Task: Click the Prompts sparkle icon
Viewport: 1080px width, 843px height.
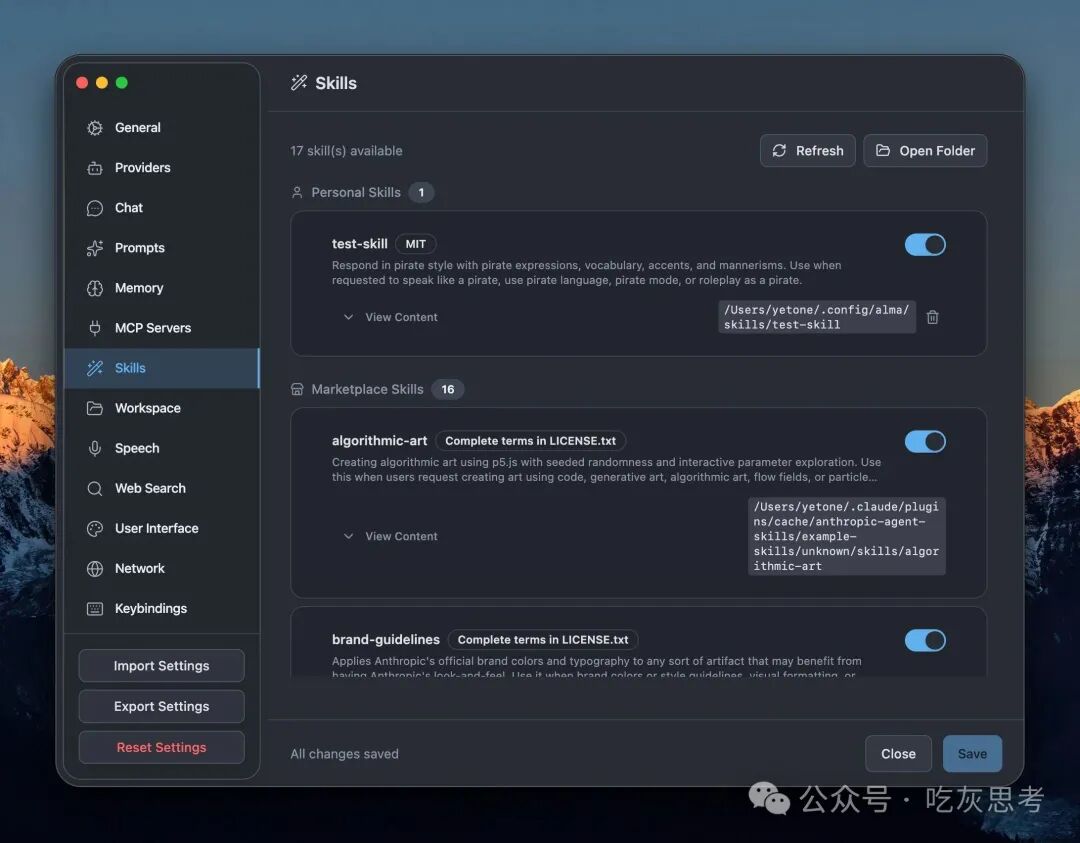Action: 95,248
